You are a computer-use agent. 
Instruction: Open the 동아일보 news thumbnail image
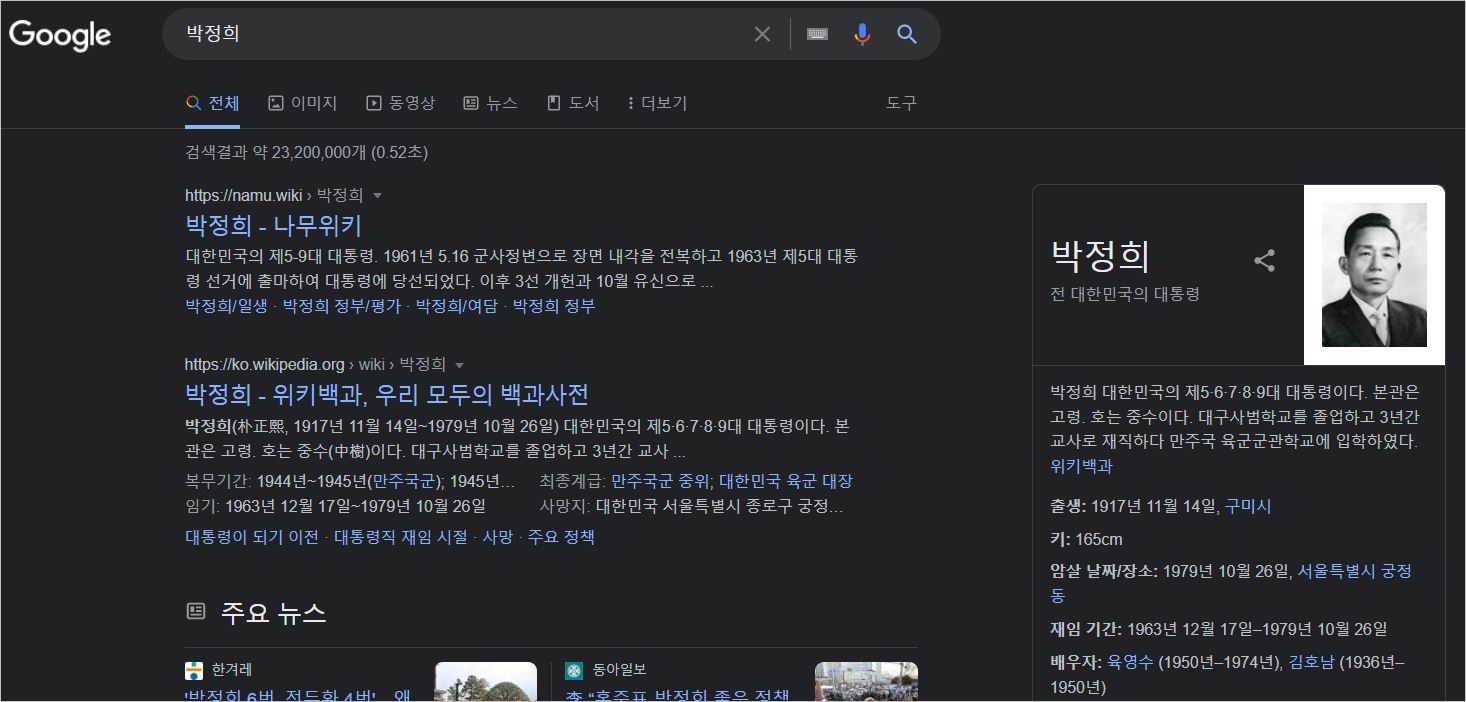866,682
